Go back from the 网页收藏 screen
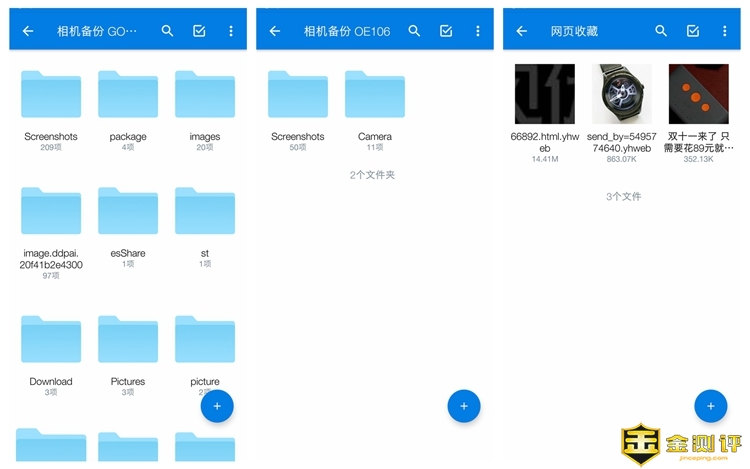Image resolution: width=750 pixels, height=469 pixels. tap(521, 31)
